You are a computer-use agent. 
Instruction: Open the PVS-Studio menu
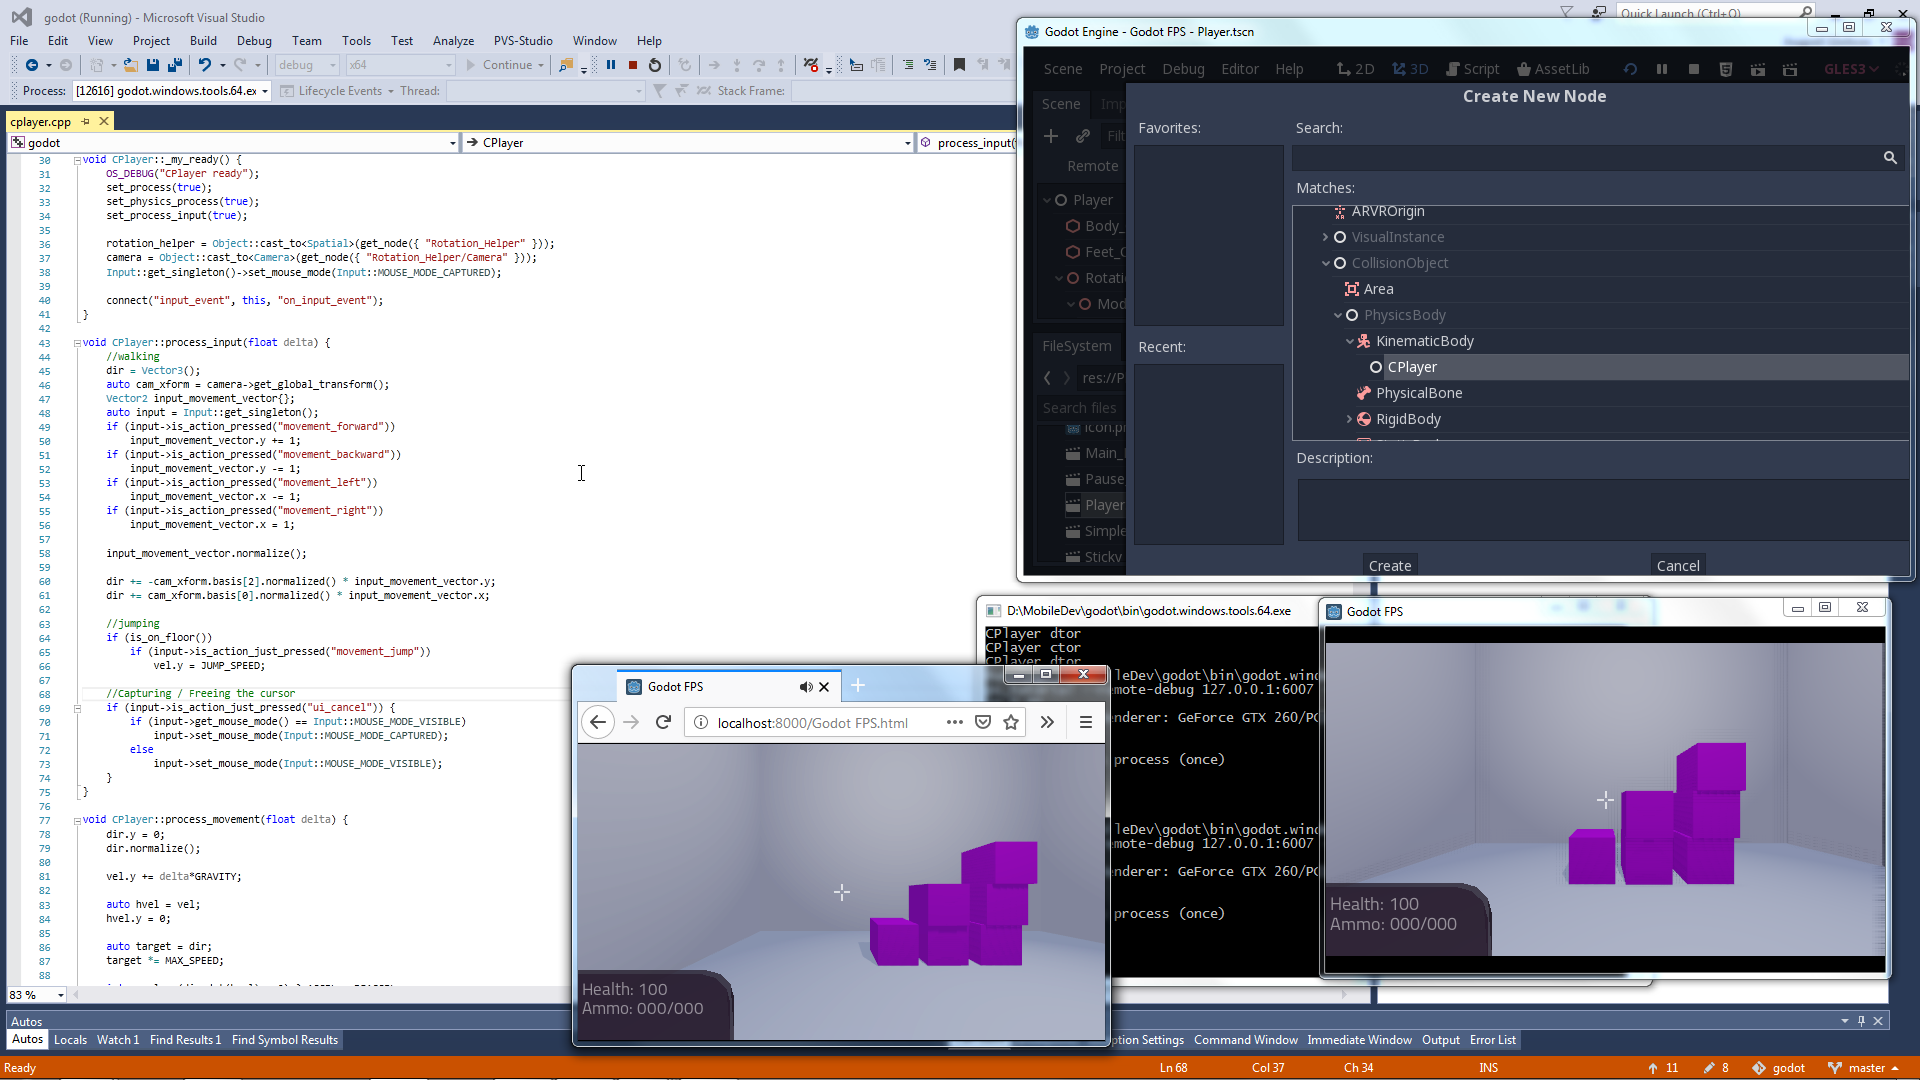click(522, 41)
